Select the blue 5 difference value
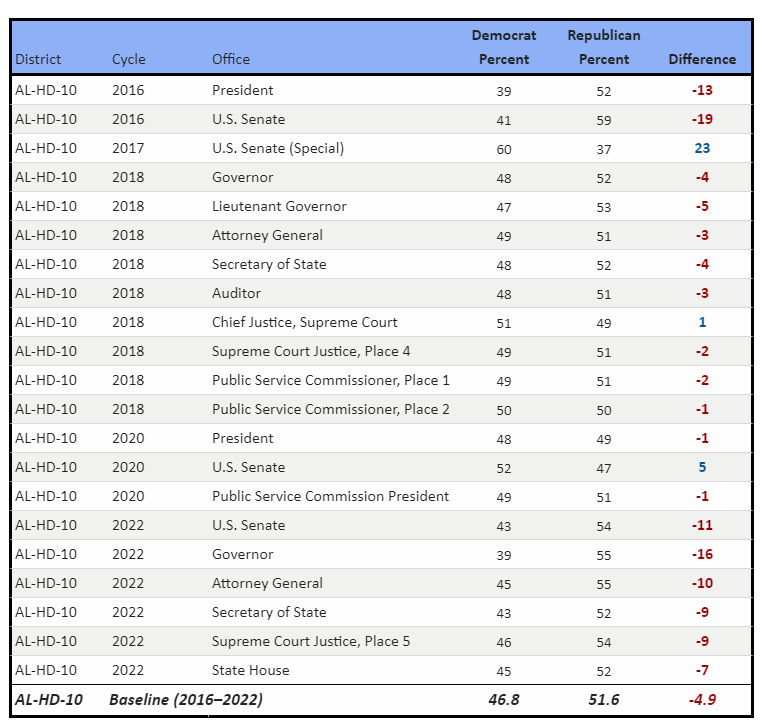 coord(703,467)
